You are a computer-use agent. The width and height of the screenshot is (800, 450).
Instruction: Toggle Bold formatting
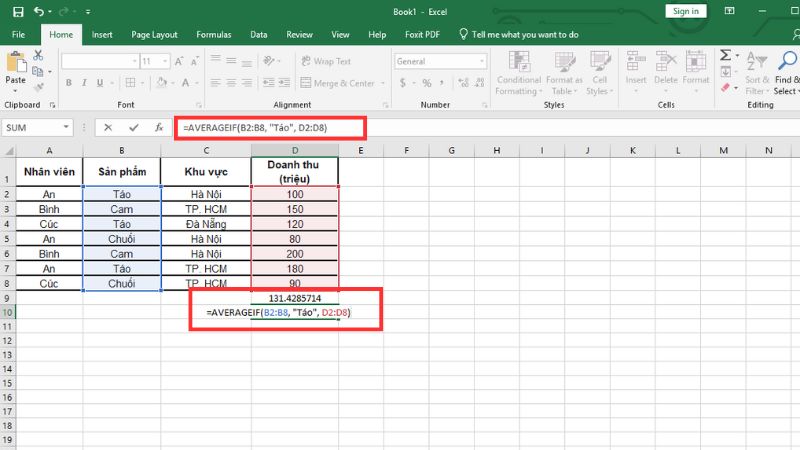click(68, 84)
